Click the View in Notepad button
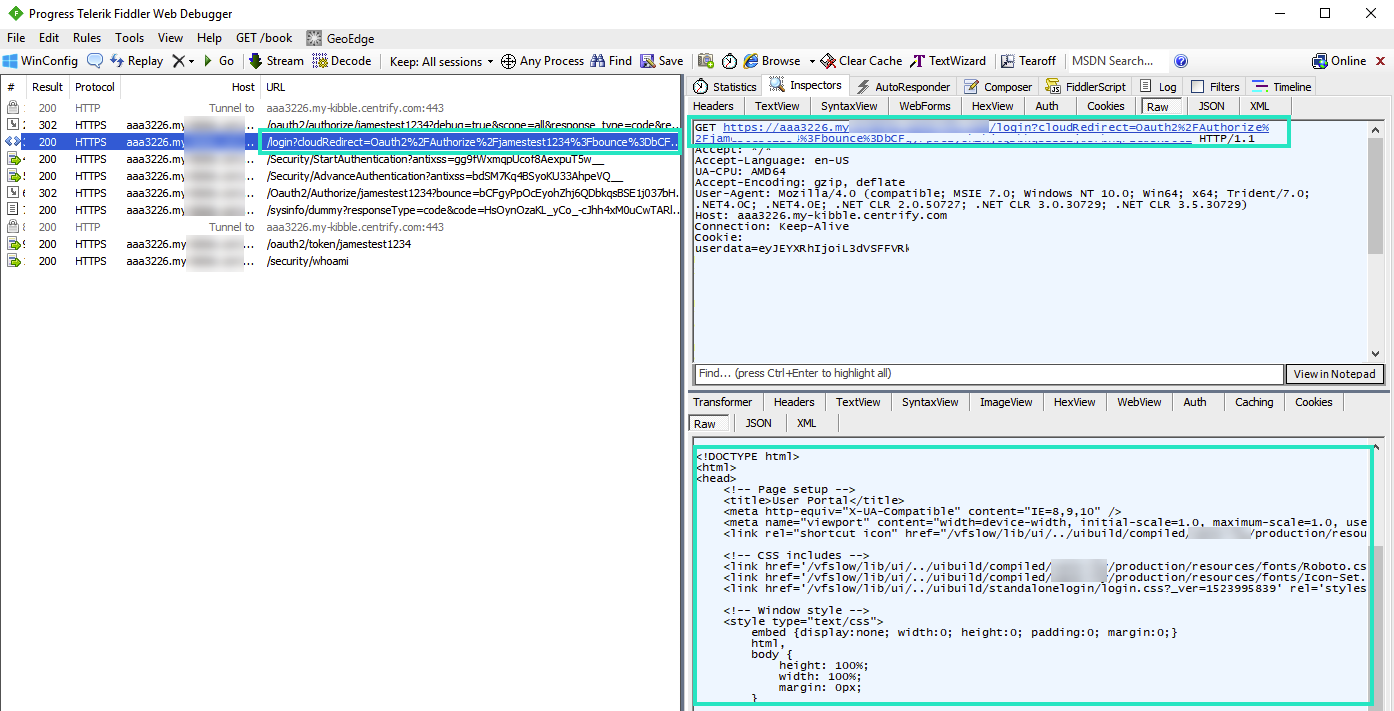 pyautogui.click(x=1334, y=374)
